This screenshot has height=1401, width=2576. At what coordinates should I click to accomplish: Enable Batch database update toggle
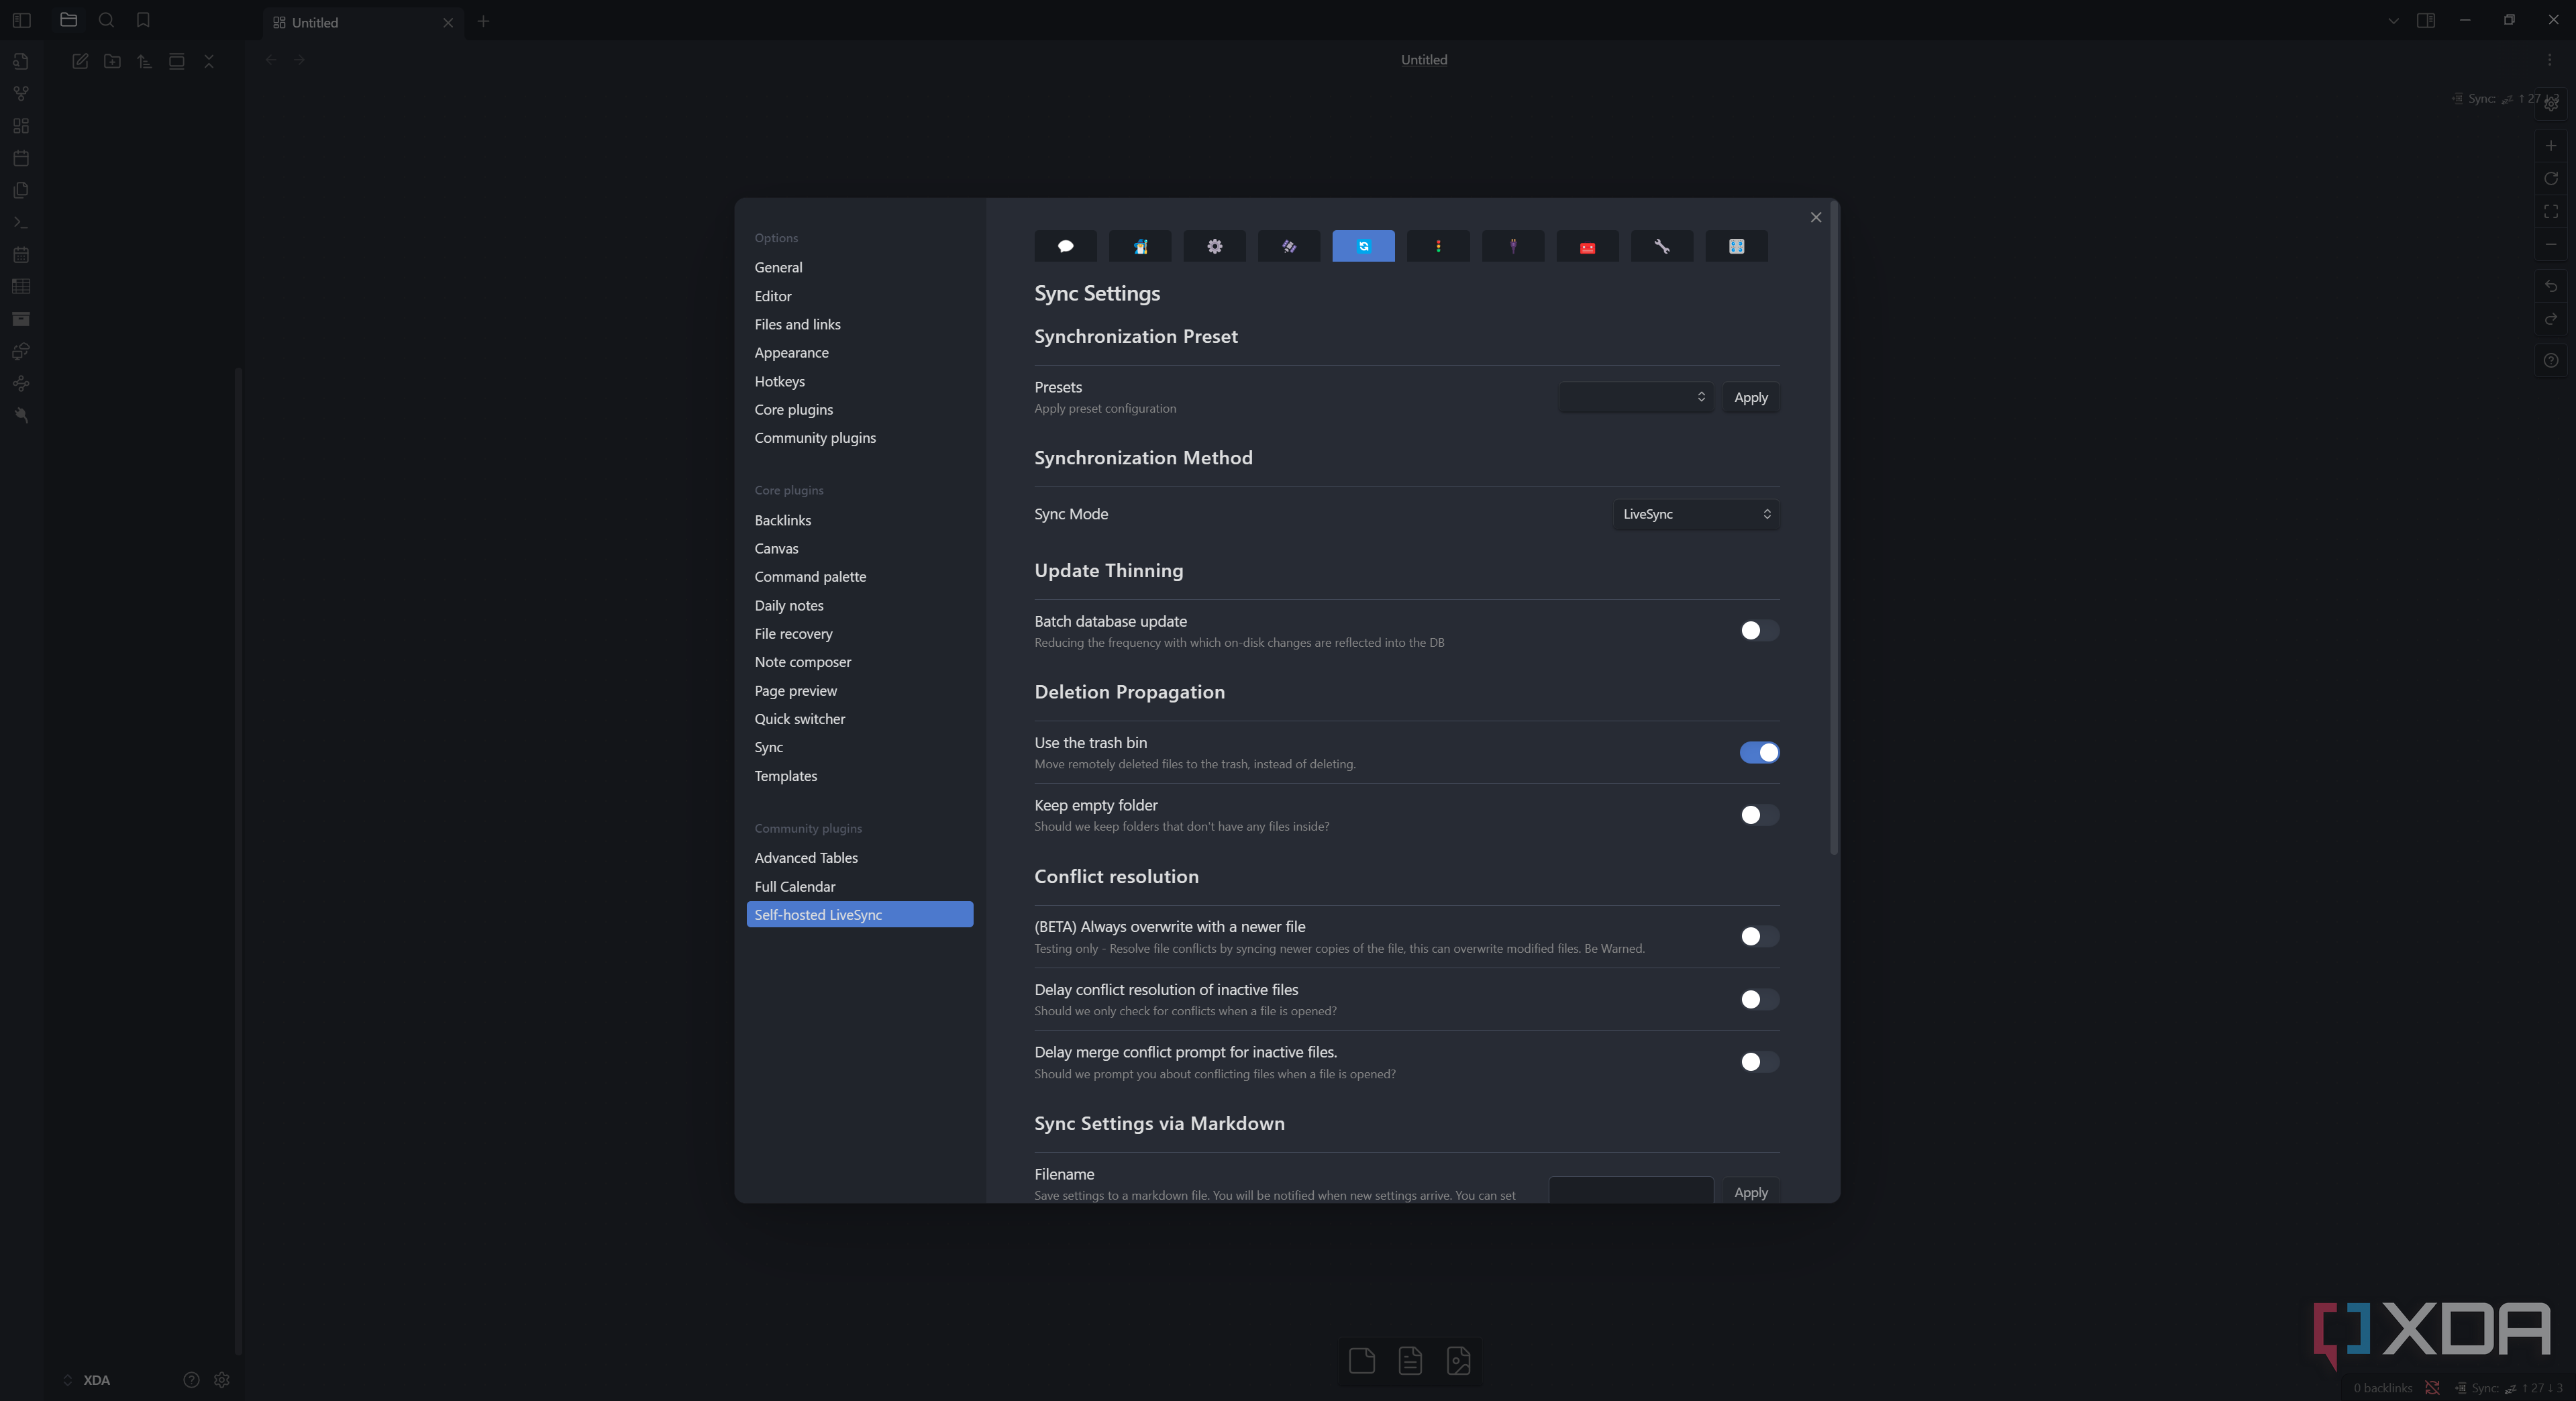coord(1758,630)
